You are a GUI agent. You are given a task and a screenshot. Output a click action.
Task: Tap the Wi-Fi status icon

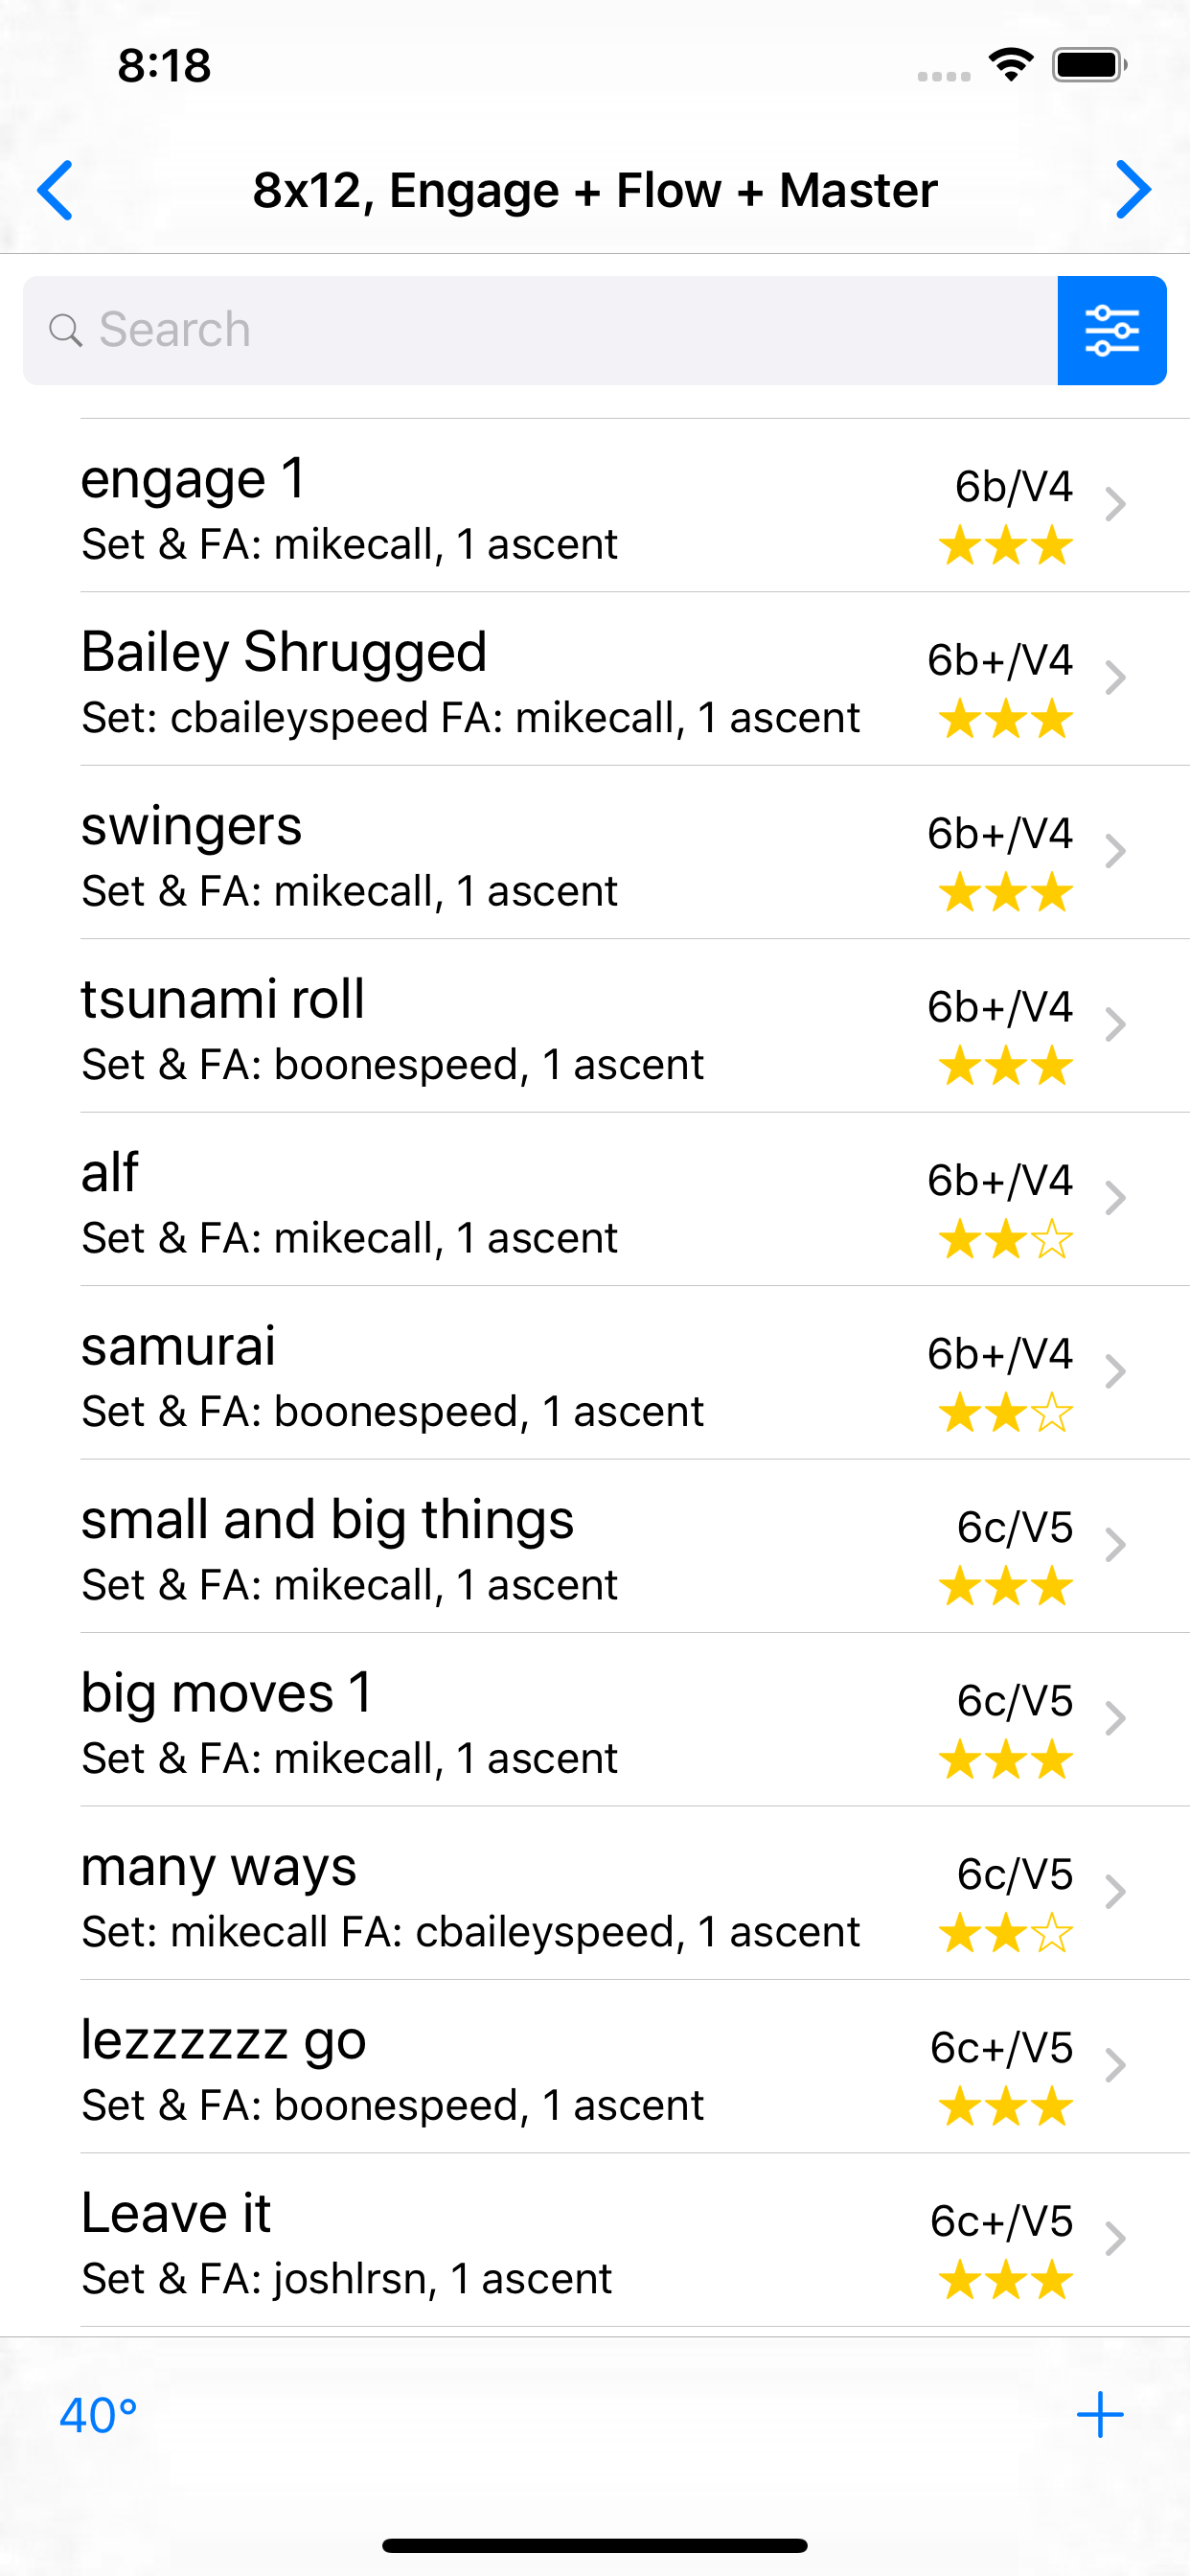click(x=1011, y=66)
